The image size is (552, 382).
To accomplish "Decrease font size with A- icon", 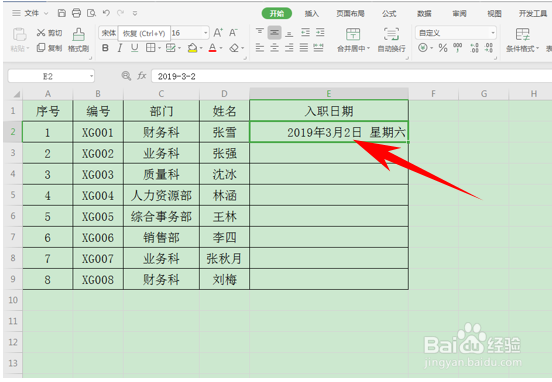I will [233, 33].
